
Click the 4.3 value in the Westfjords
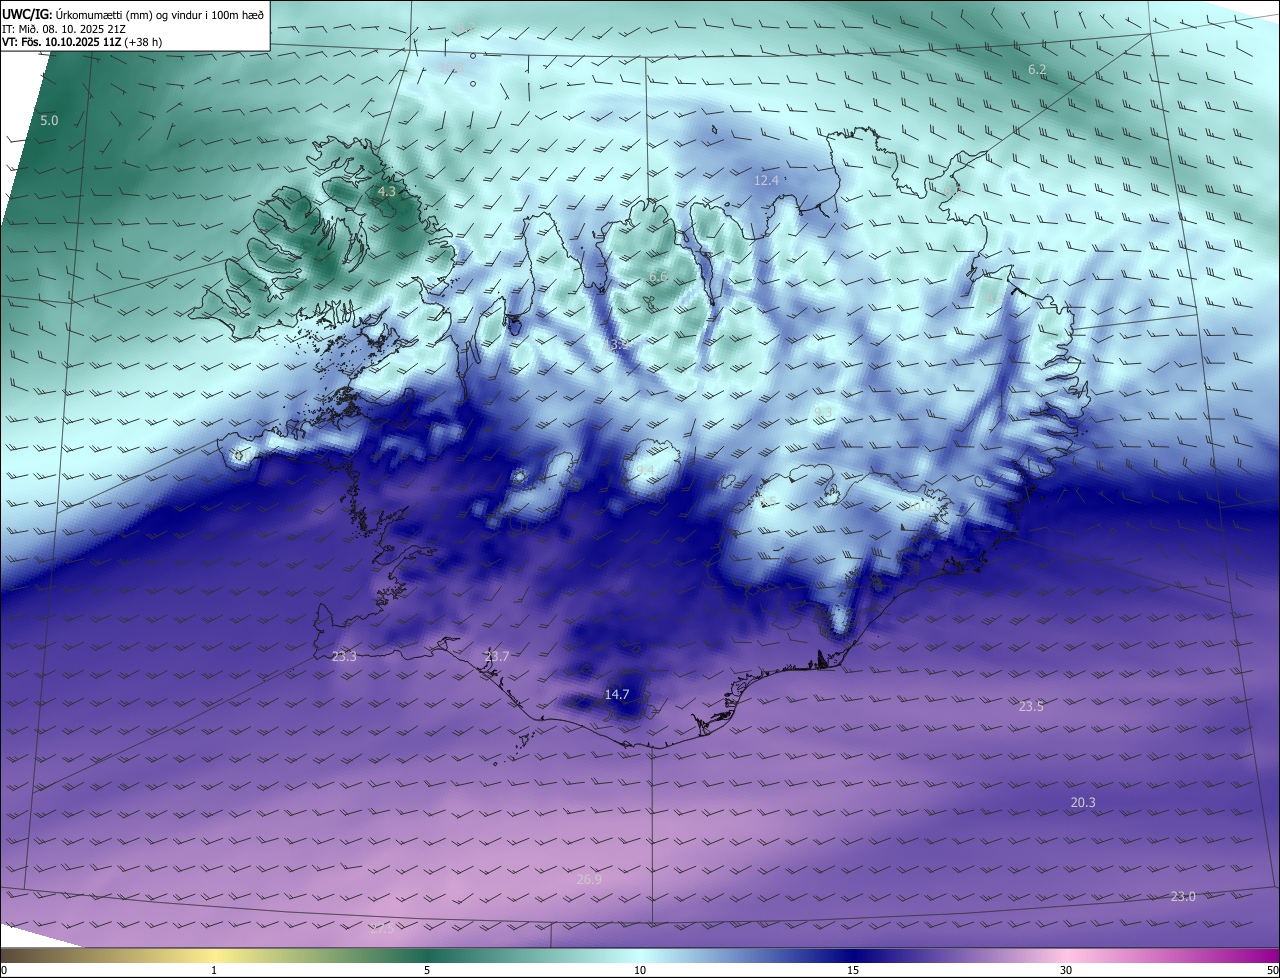pyautogui.click(x=387, y=191)
